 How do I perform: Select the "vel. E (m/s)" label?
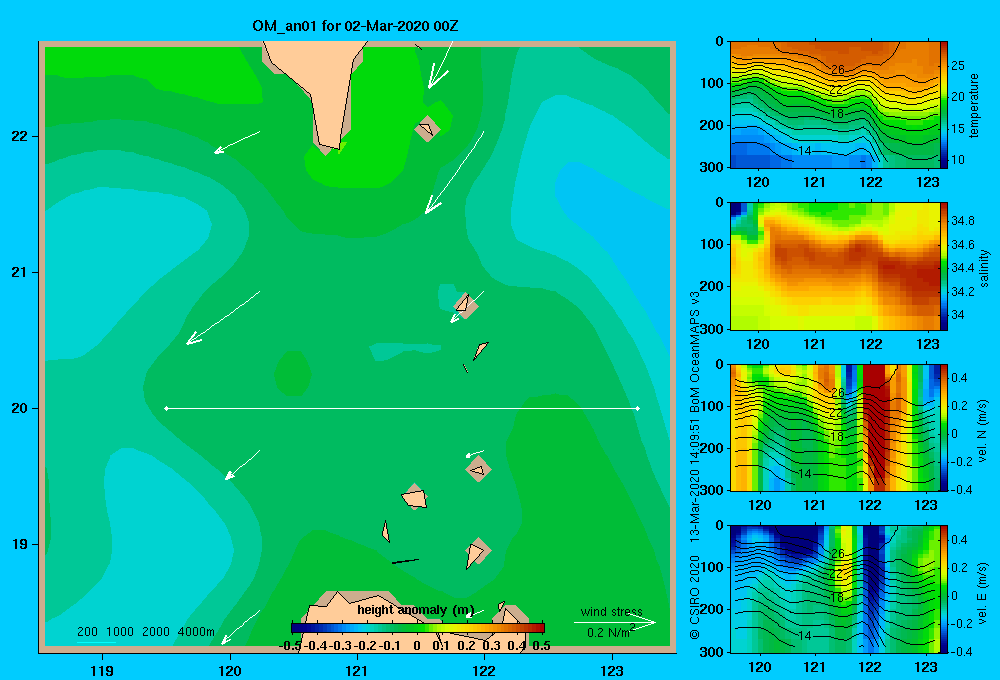pyautogui.click(x=982, y=593)
